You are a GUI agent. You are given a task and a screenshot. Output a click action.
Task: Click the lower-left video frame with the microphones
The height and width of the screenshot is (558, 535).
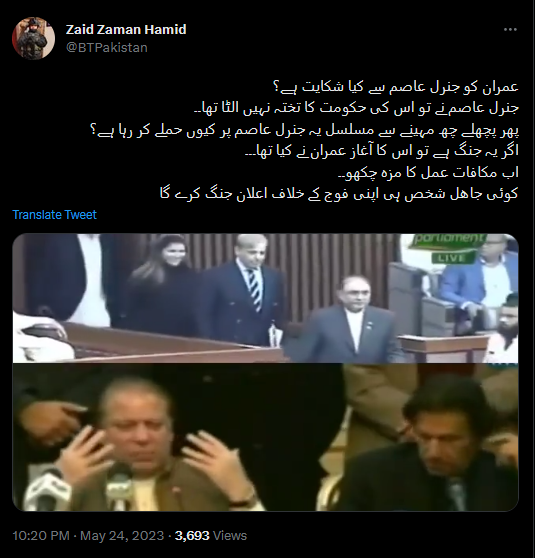pos(177,437)
